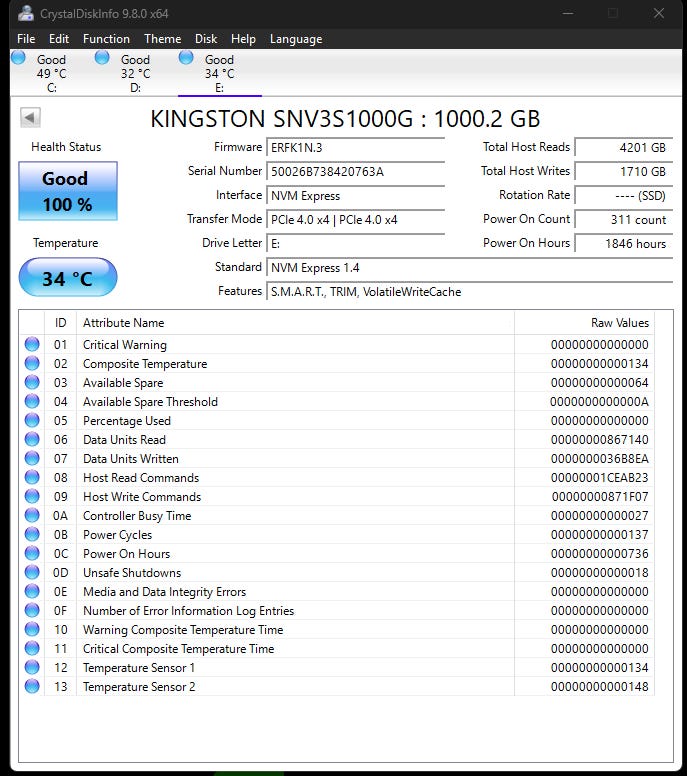Screen dimensions: 687x776
Task: Click the Features field
Action: pyautogui.click(x=470, y=291)
